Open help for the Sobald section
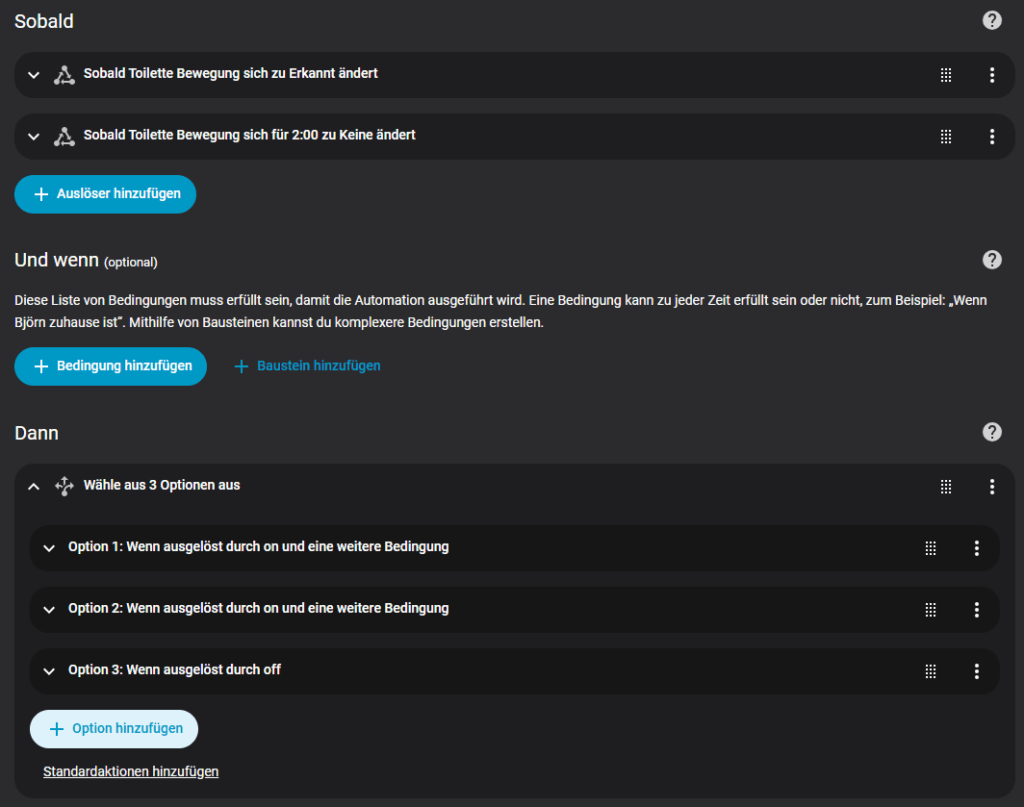 [x=991, y=21]
